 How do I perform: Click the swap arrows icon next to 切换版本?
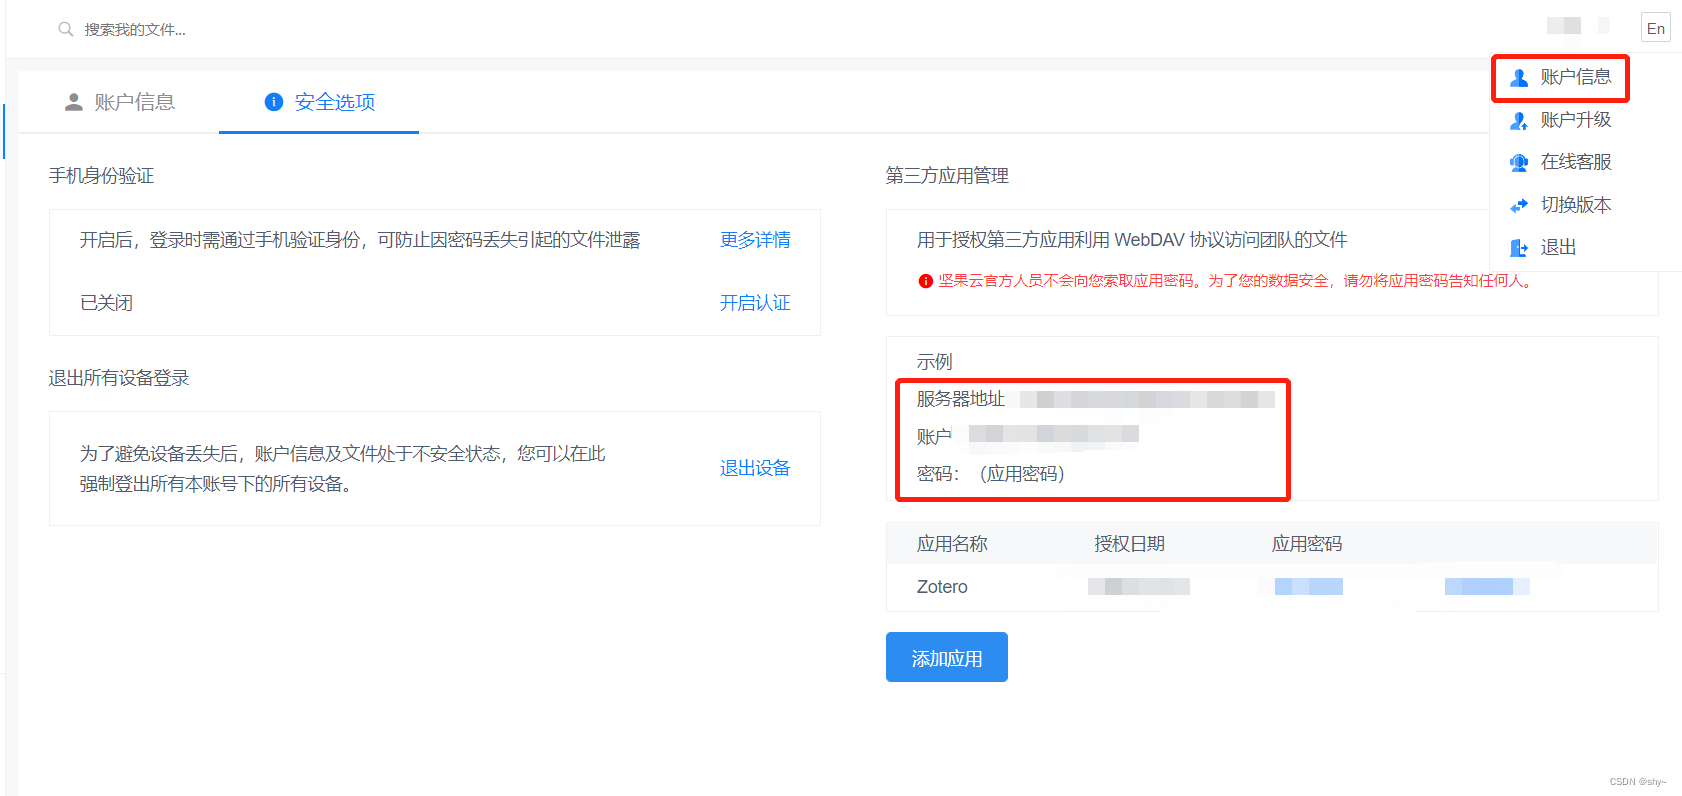[1519, 205]
